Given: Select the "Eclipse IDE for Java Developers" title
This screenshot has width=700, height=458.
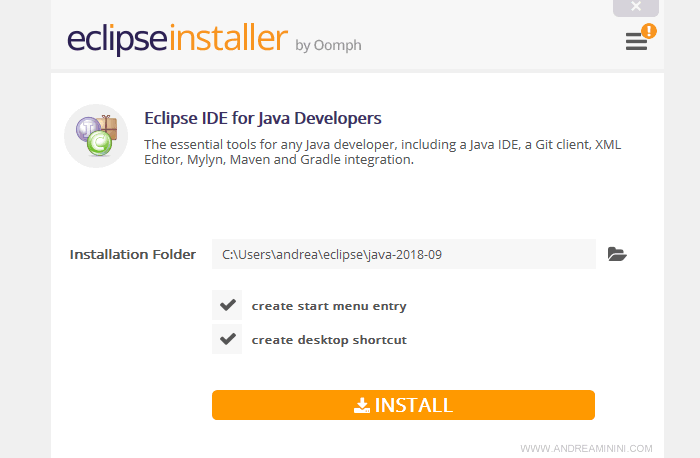Looking at the screenshot, I should [x=263, y=118].
